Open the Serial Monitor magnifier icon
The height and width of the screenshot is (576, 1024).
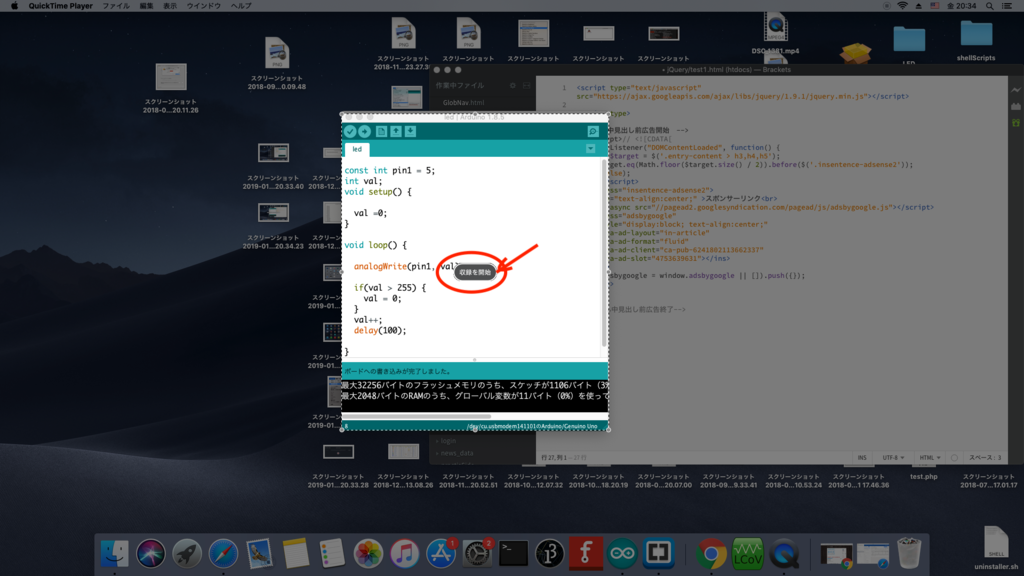click(x=593, y=132)
